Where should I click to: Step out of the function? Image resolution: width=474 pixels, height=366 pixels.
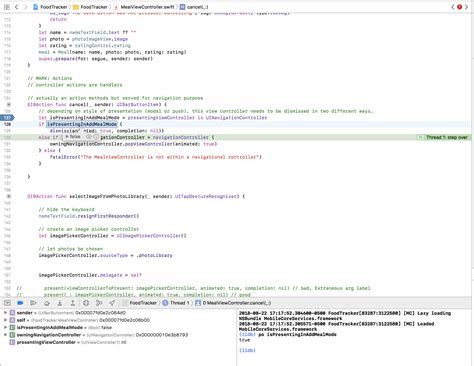pyautogui.click(x=72, y=303)
